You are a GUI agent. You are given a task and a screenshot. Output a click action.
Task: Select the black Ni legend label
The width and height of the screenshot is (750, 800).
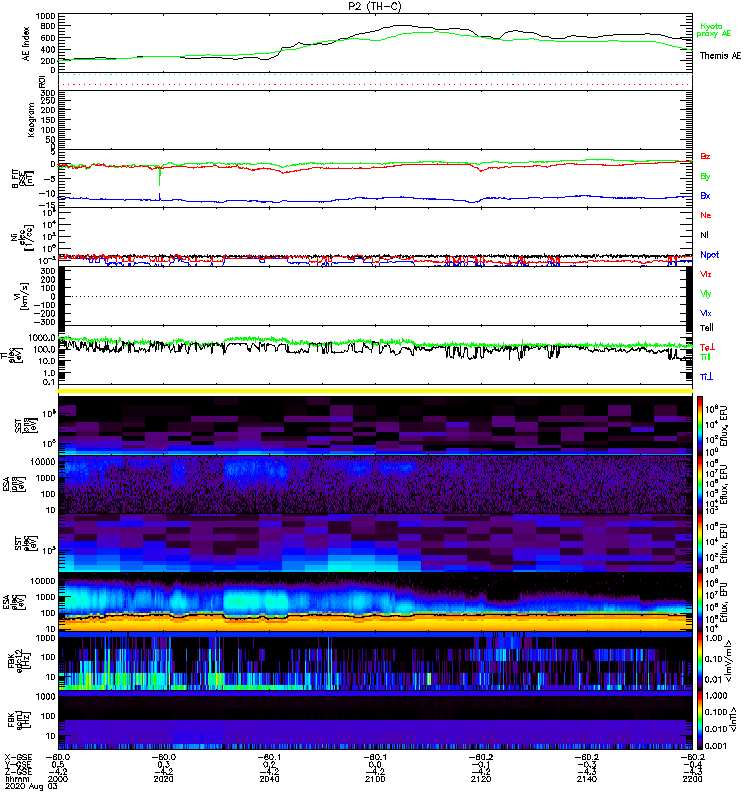tap(704, 235)
